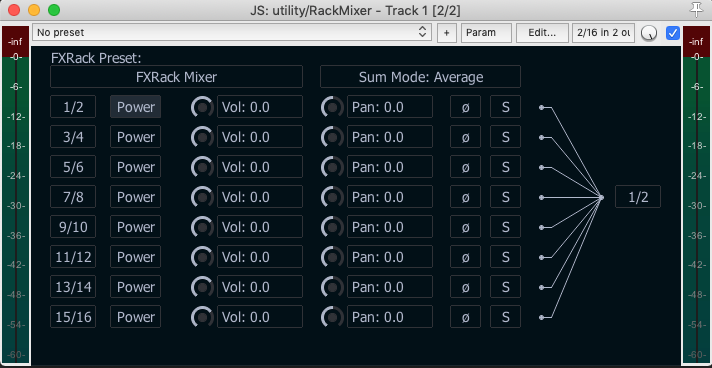
Task: Invert phase on channel 15/16
Action: pyautogui.click(x=465, y=317)
